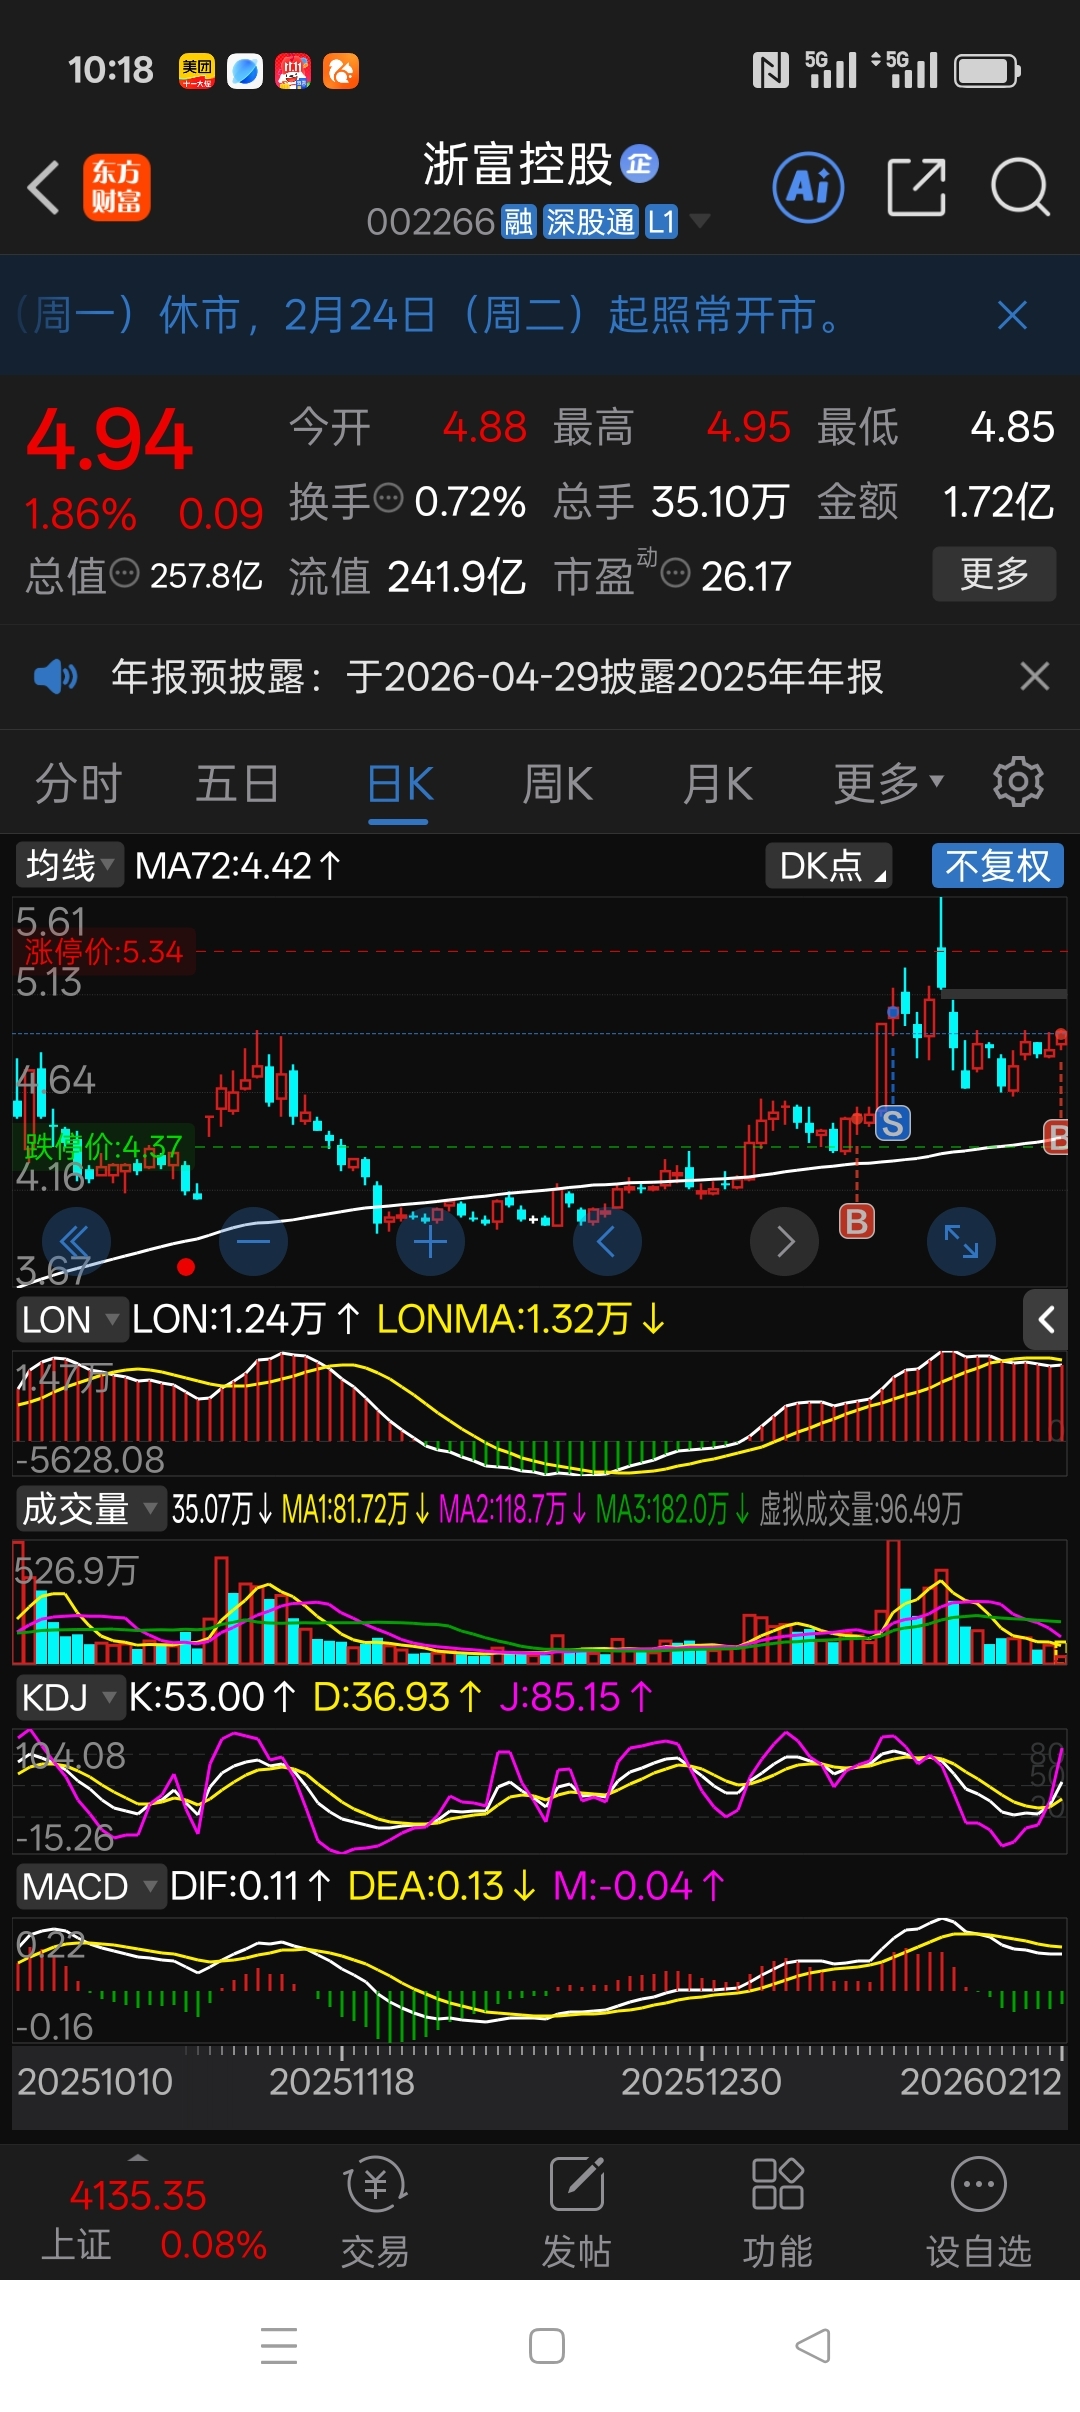Open the KDJ indicator dropdown

(x=69, y=1697)
